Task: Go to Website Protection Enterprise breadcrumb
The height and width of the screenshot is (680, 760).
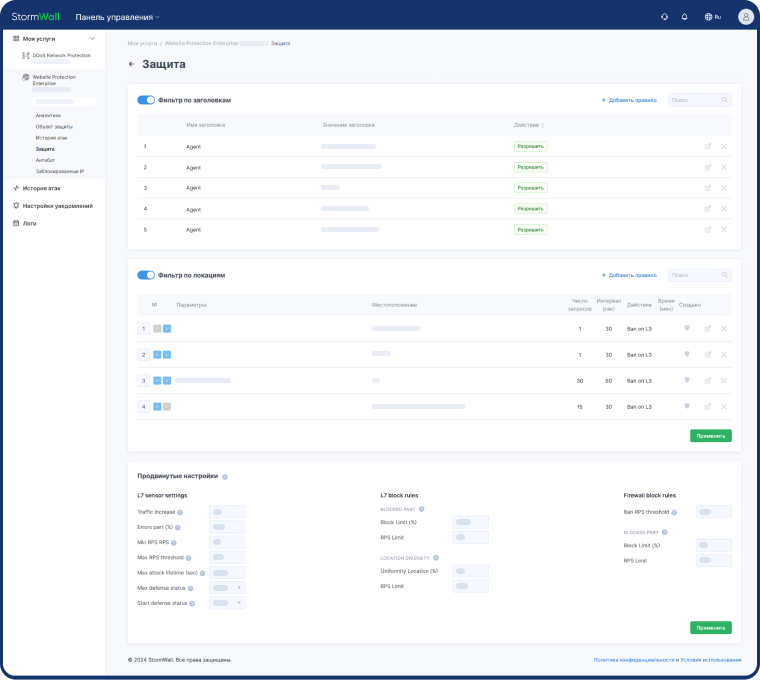Action: (201, 44)
